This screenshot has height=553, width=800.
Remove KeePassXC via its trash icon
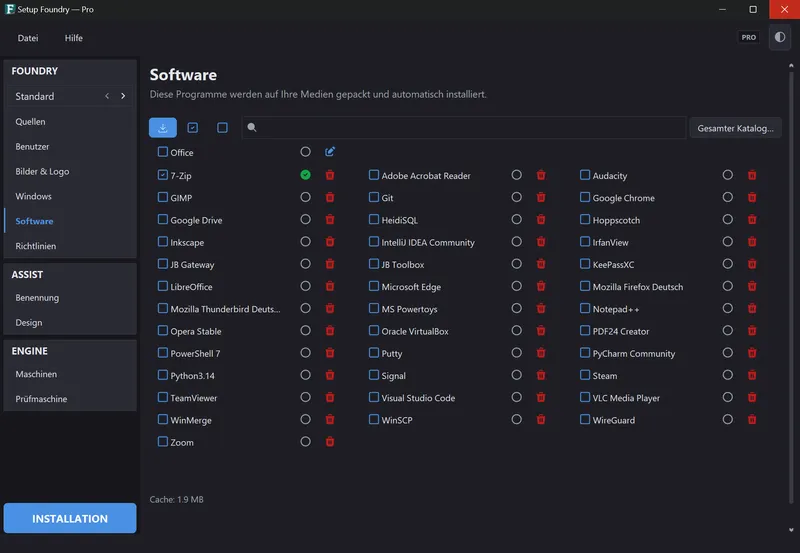pos(752,264)
